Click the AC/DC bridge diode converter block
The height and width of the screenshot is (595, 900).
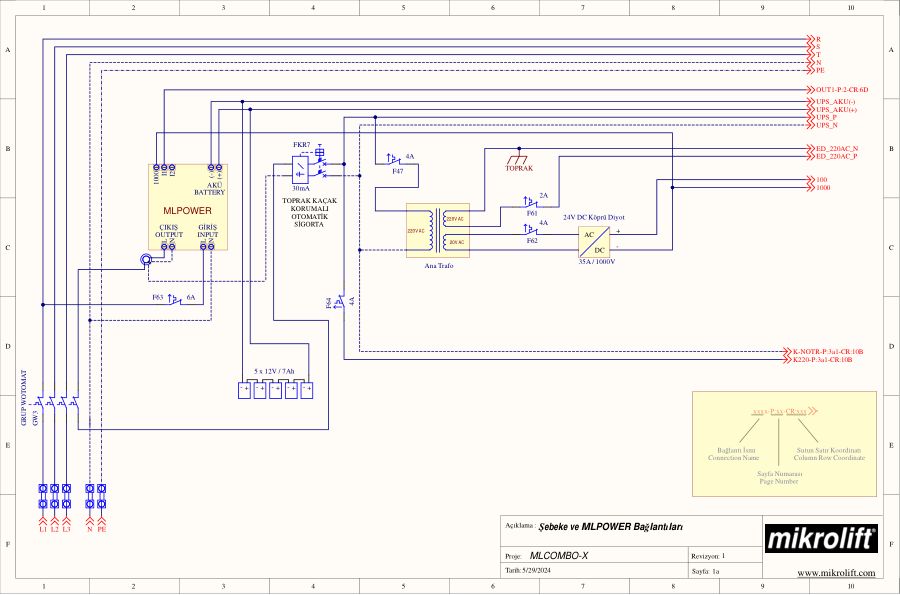click(594, 242)
